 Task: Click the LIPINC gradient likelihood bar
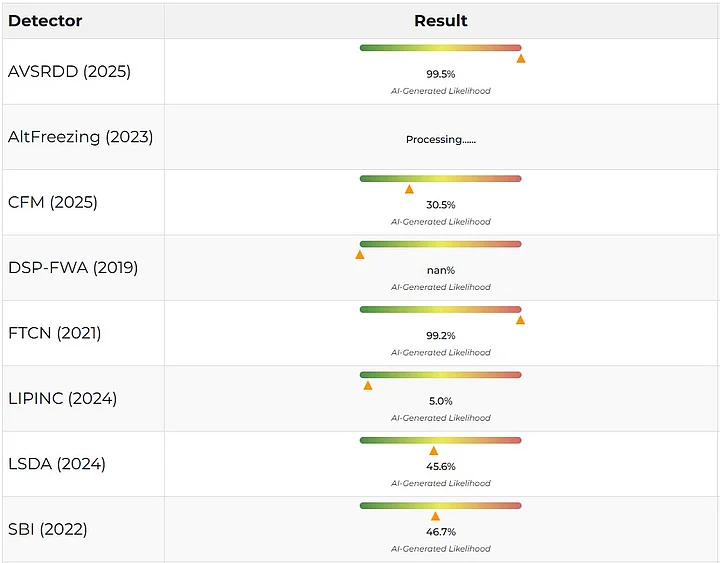point(440,375)
